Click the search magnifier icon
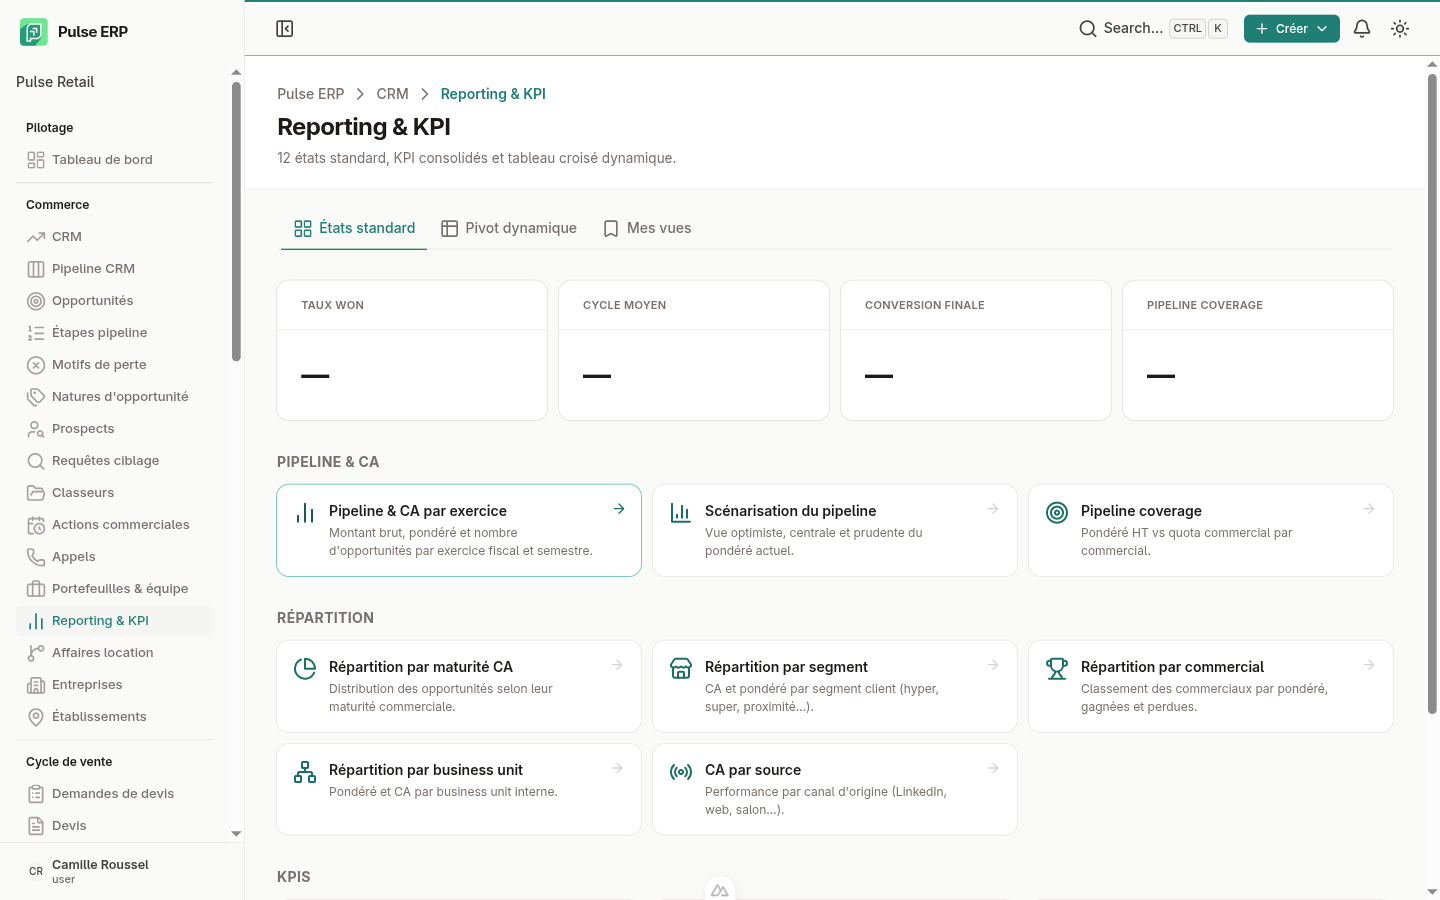The image size is (1440, 900). pos(1087,29)
